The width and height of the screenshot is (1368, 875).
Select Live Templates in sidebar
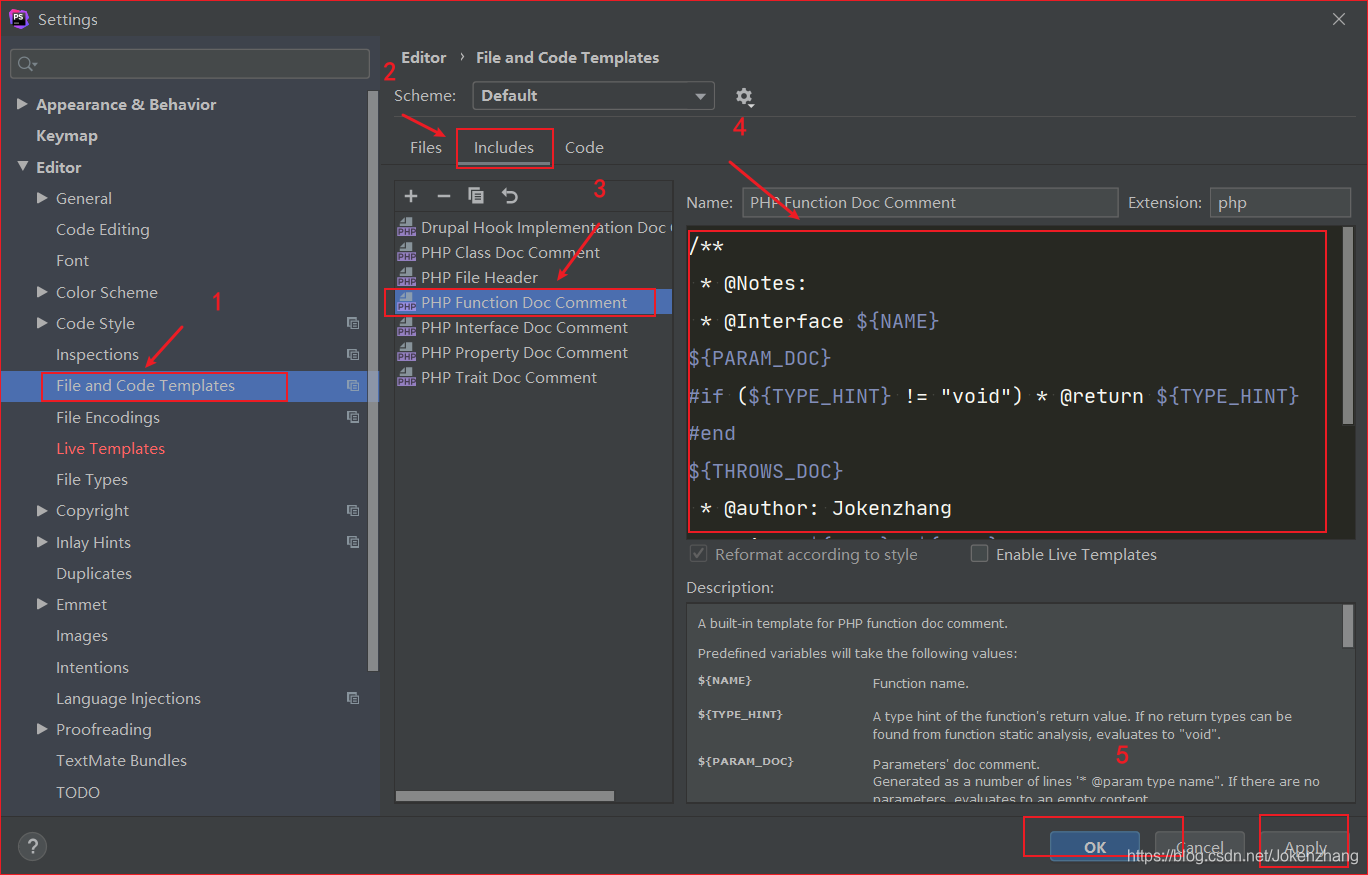click(x=110, y=448)
